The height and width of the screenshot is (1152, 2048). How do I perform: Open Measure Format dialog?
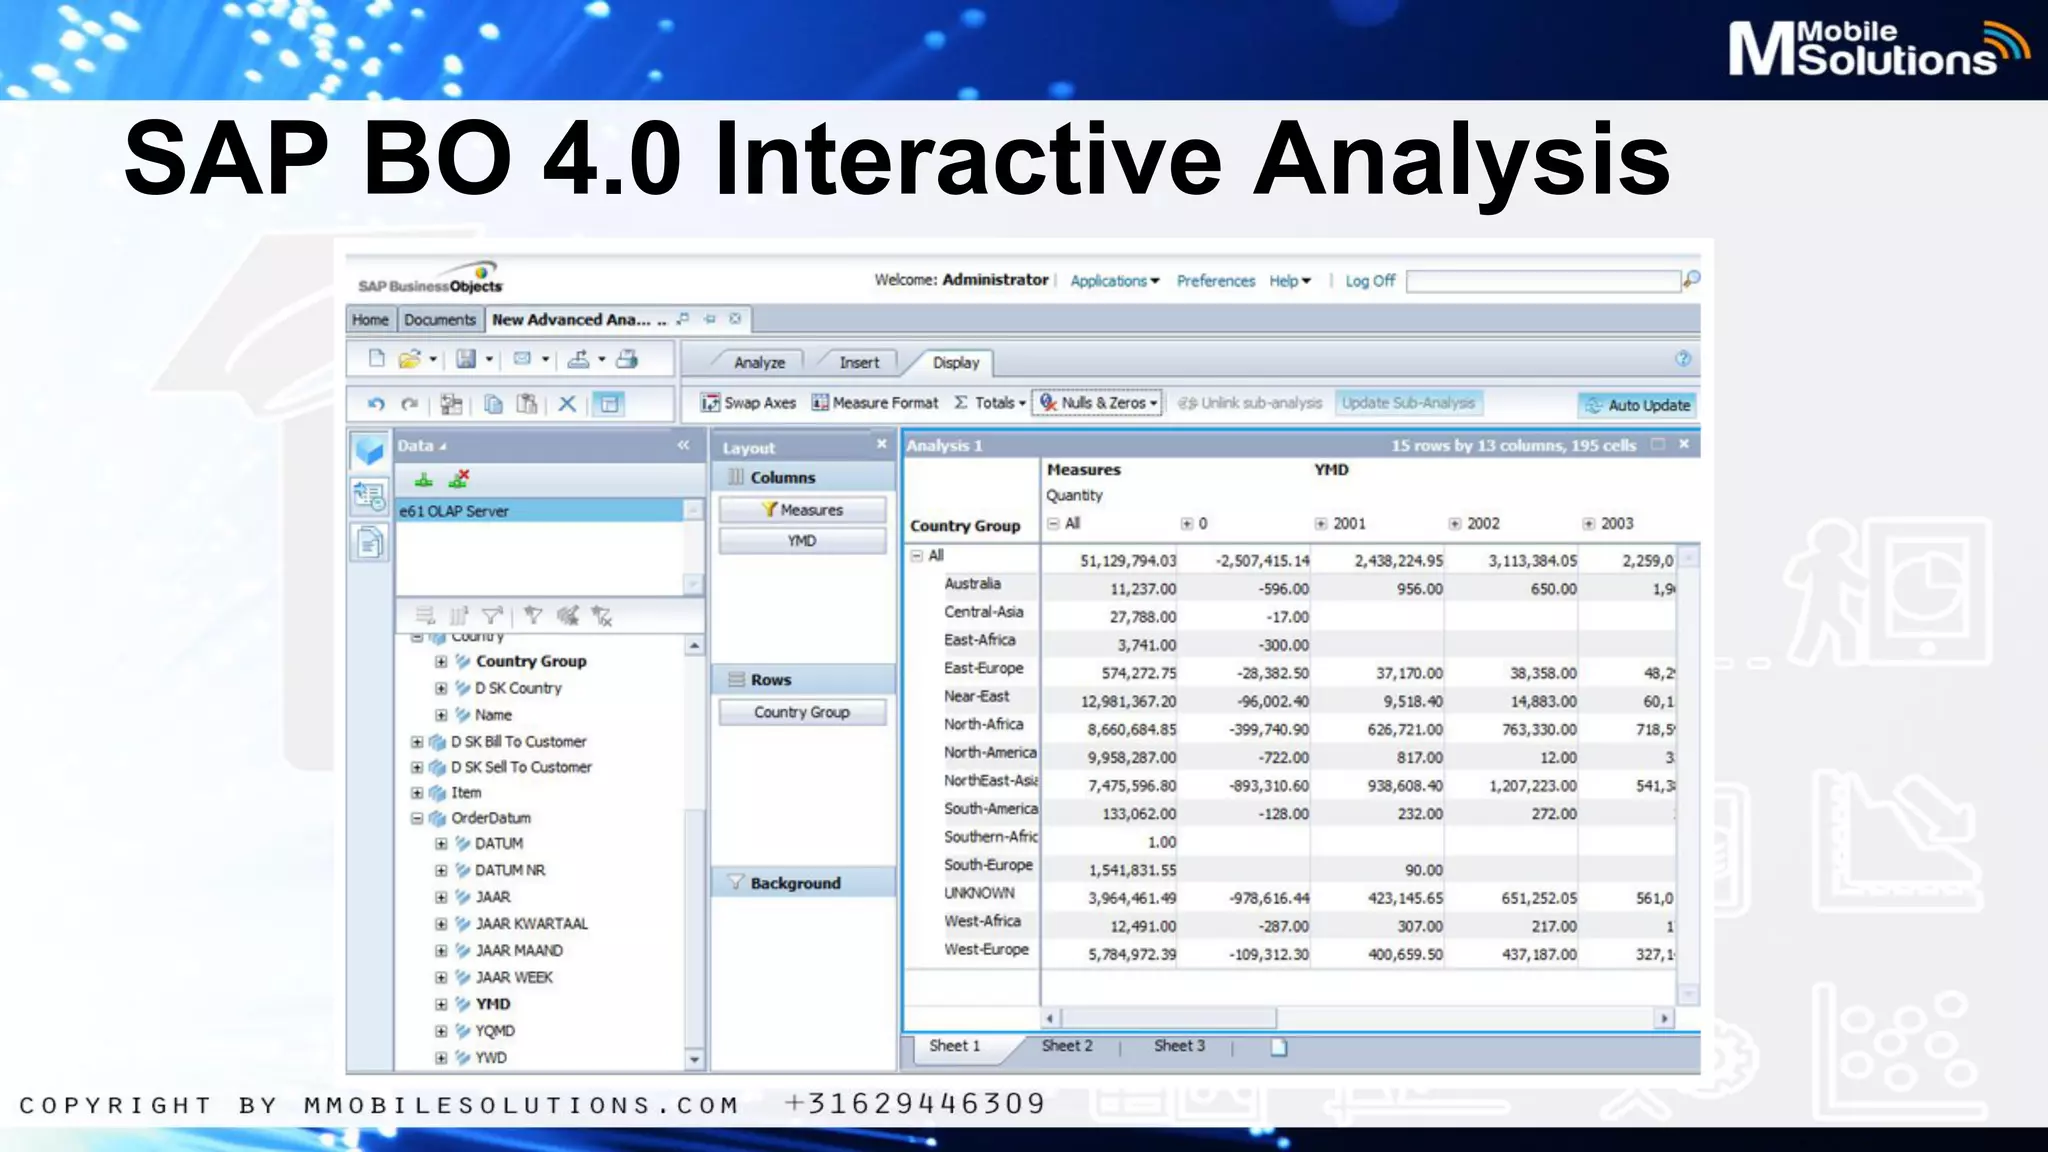point(875,403)
